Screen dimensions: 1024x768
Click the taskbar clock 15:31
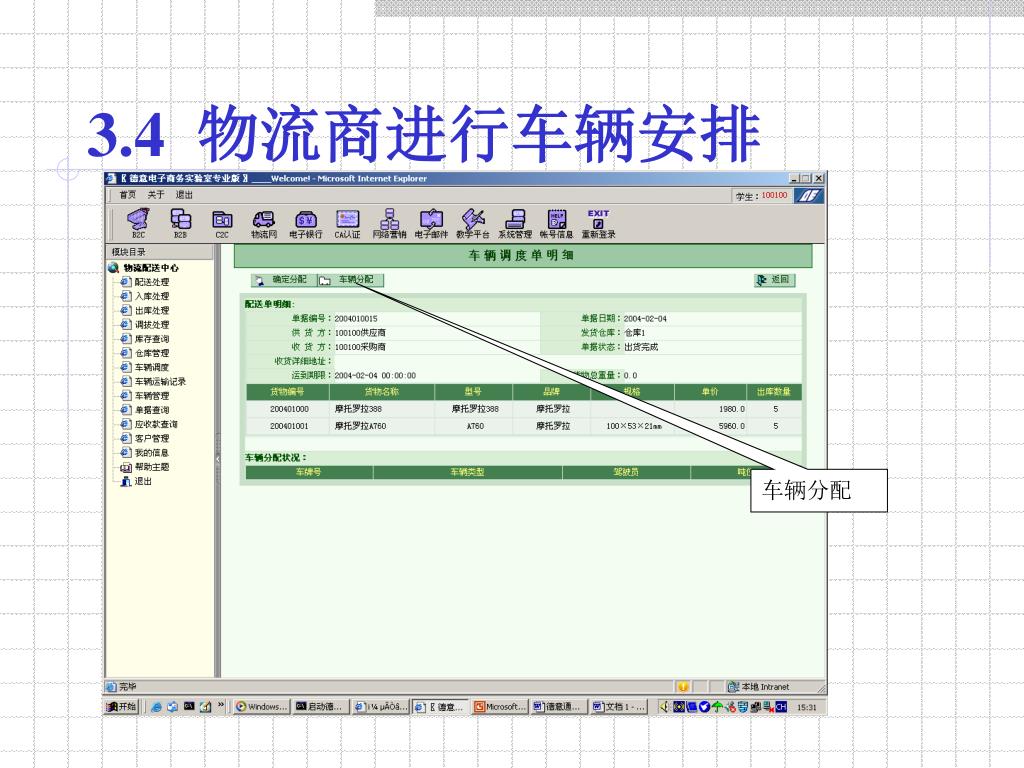click(x=807, y=707)
